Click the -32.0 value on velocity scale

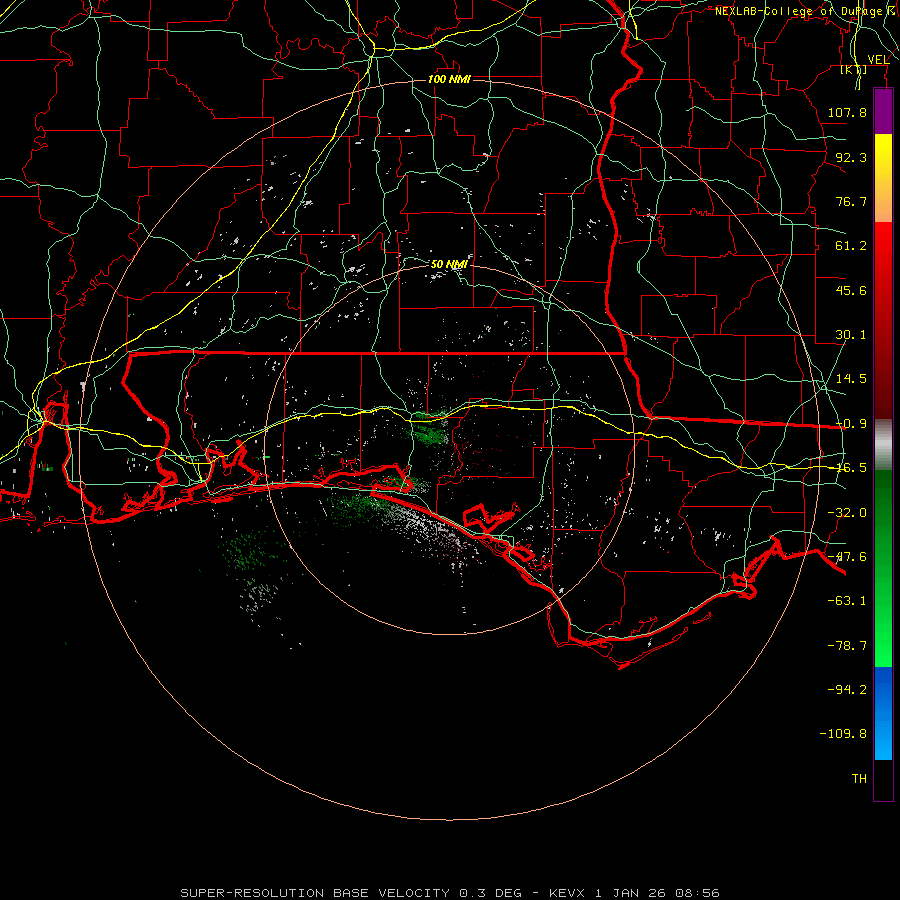[847, 513]
